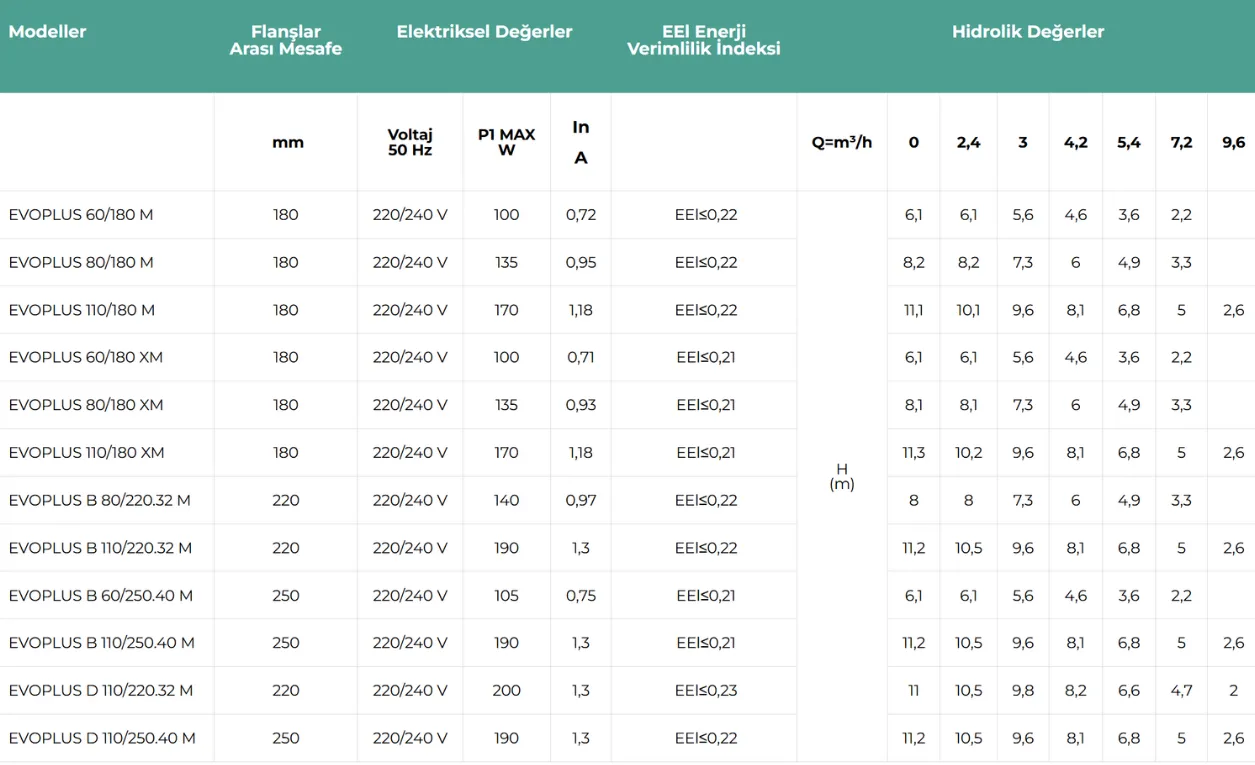Select the EVOPLUS B 110/220.32 M model
This screenshot has height=765, width=1255.
100,548
